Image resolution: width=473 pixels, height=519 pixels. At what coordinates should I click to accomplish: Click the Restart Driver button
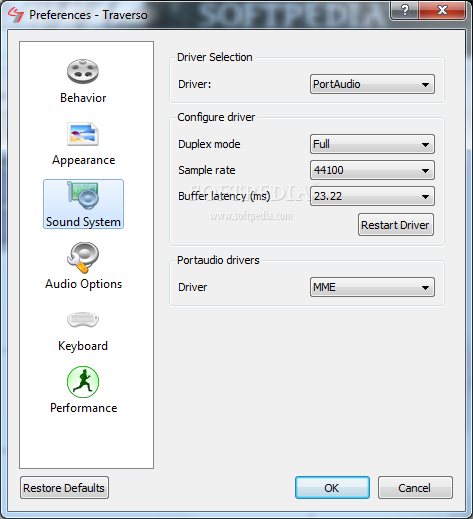pyautogui.click(x=396, y=225)
